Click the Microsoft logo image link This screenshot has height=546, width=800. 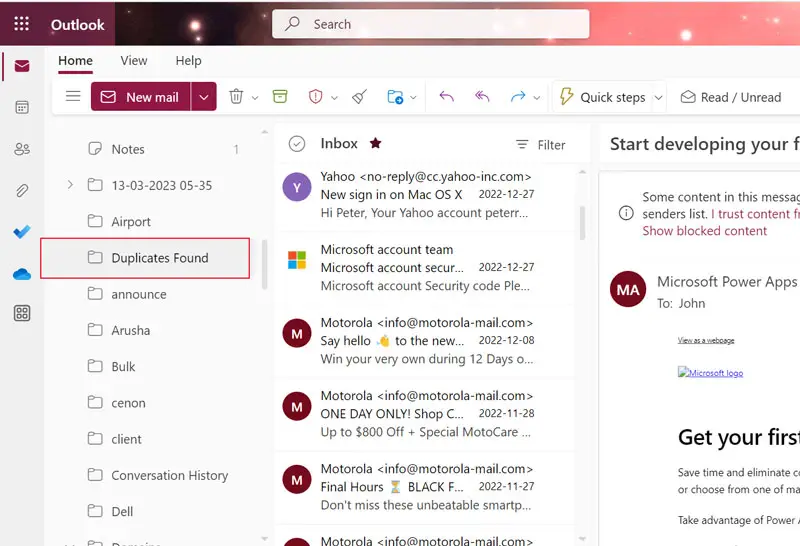click(x=710, y=373)
